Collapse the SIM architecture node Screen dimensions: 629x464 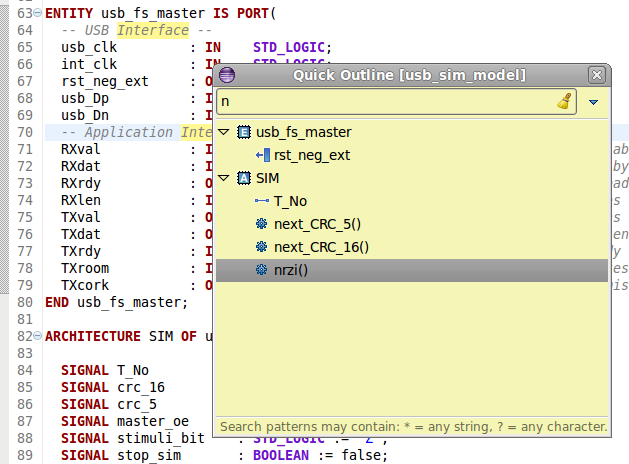point(224,178)
